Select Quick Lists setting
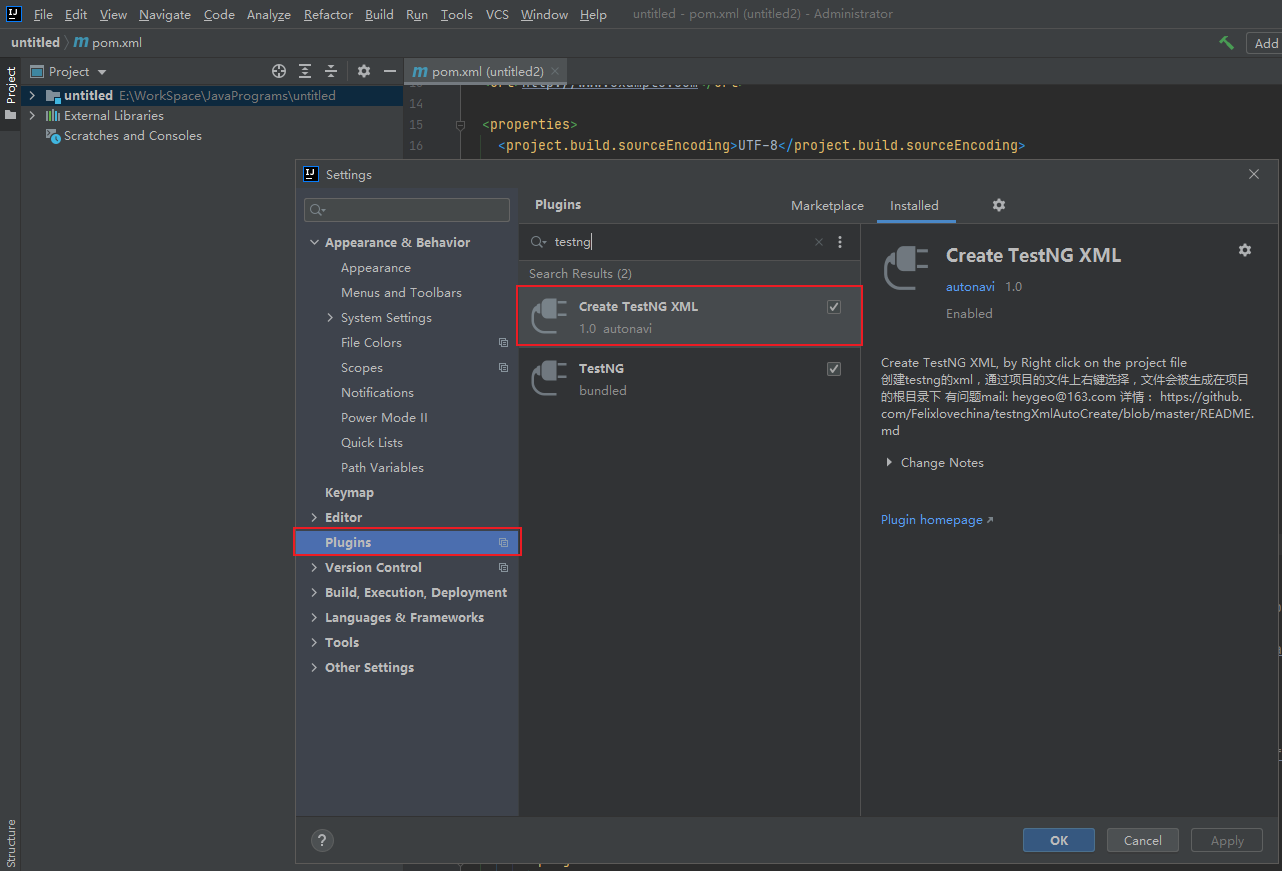This screenshot has width=1282, height=871. tap(372, 442)
